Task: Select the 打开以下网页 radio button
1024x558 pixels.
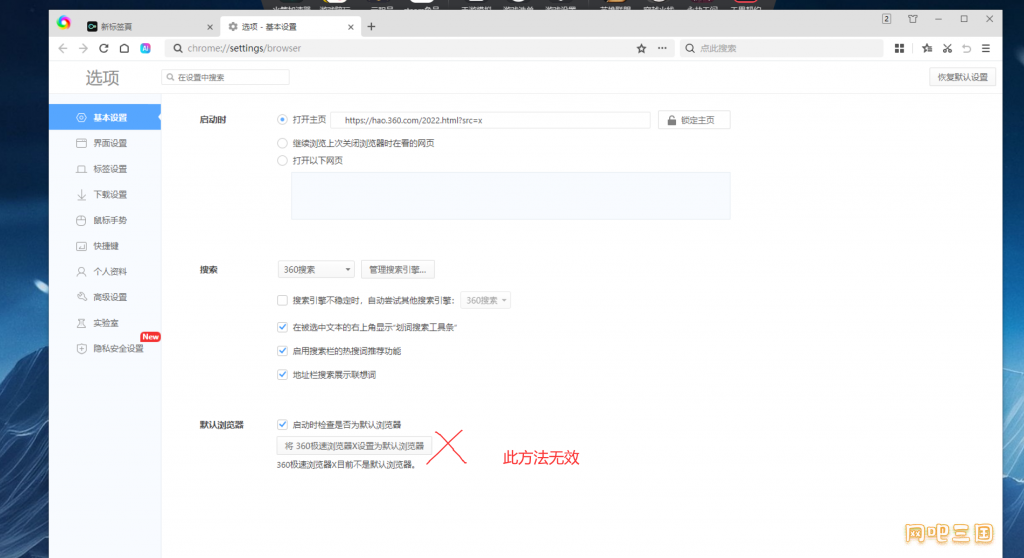Action: [282, 161]
